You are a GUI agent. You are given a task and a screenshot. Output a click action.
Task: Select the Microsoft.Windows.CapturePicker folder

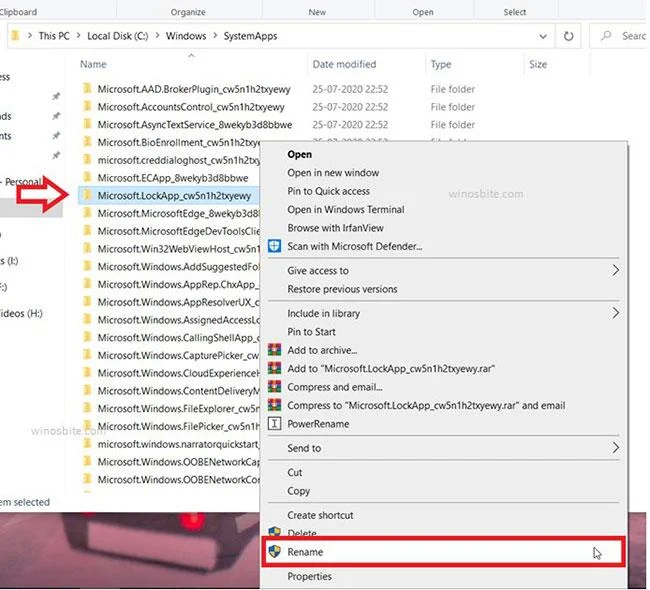tap(178, 355)
